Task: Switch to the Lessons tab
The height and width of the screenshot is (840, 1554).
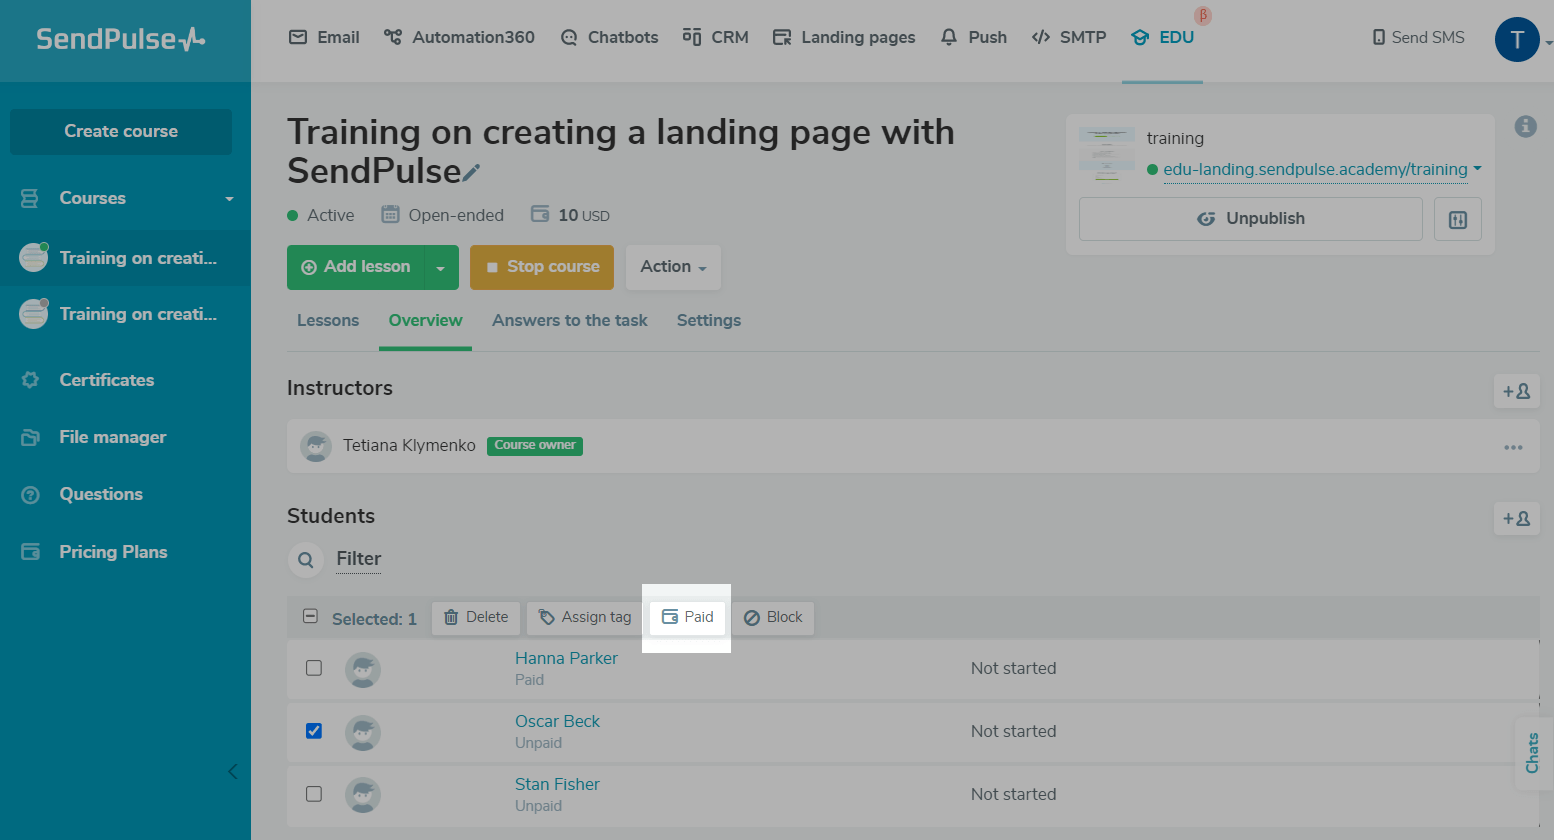Action: pos(328,320)
